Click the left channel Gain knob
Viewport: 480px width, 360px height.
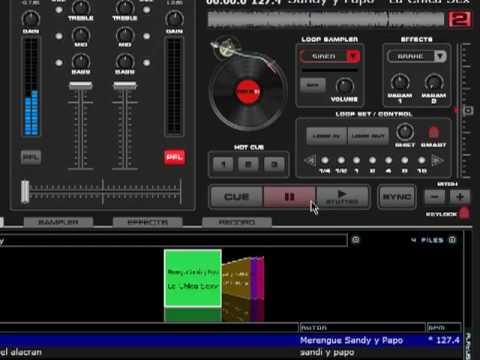pos(31,19)
